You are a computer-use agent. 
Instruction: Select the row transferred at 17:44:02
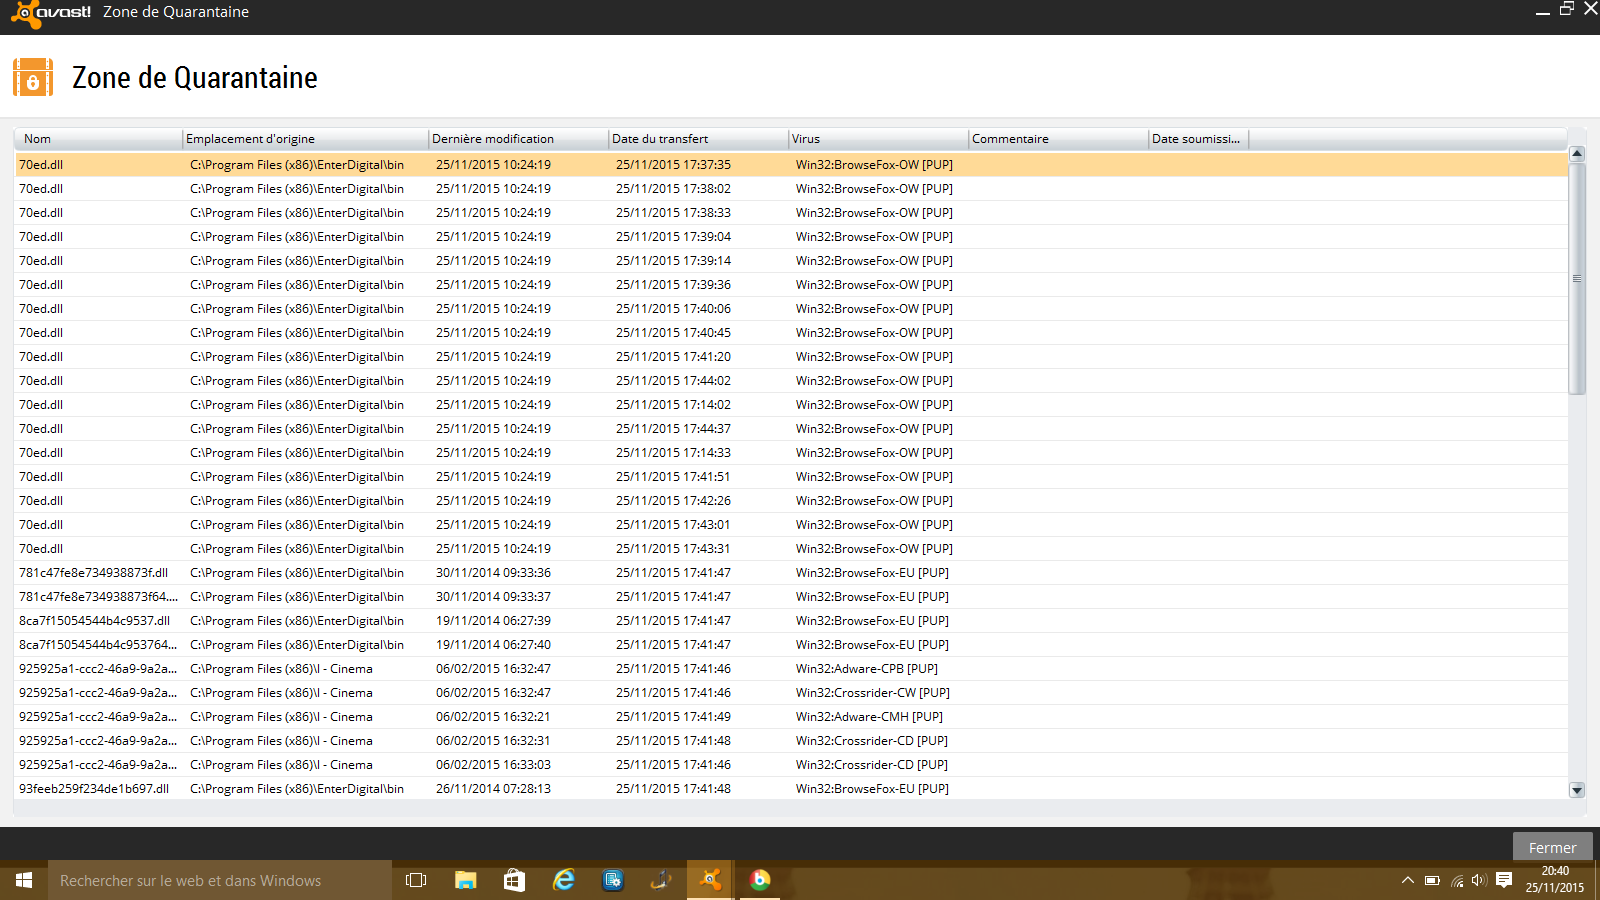coord(791,381)
